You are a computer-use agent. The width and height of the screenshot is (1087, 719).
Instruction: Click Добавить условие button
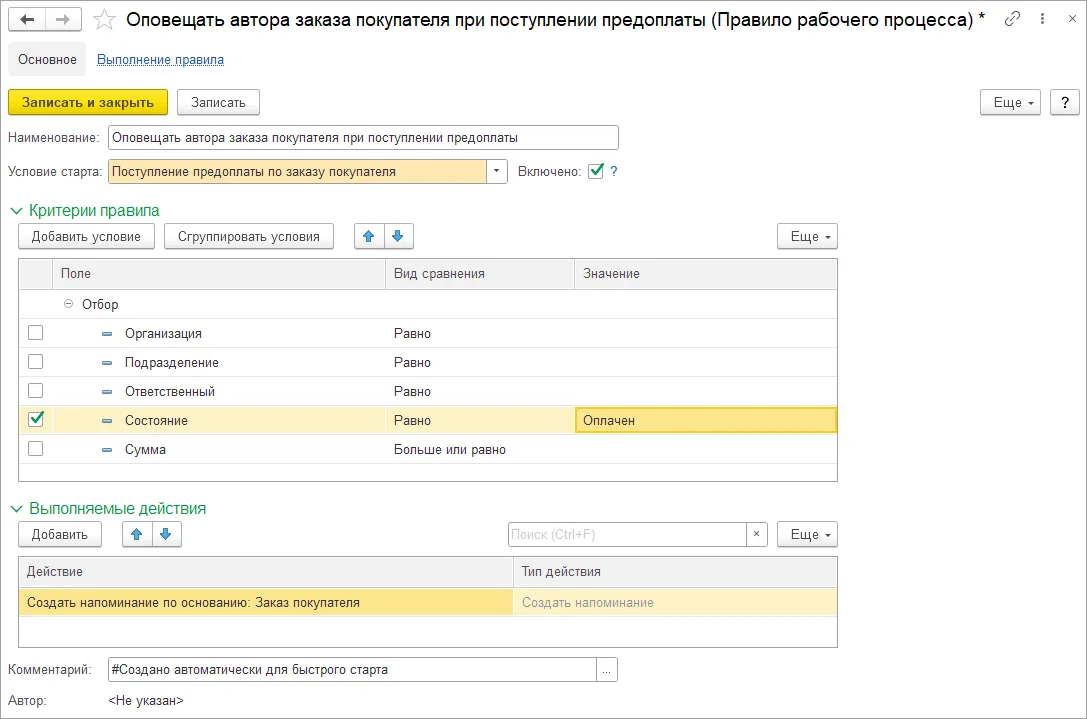(x=86, y=236)
